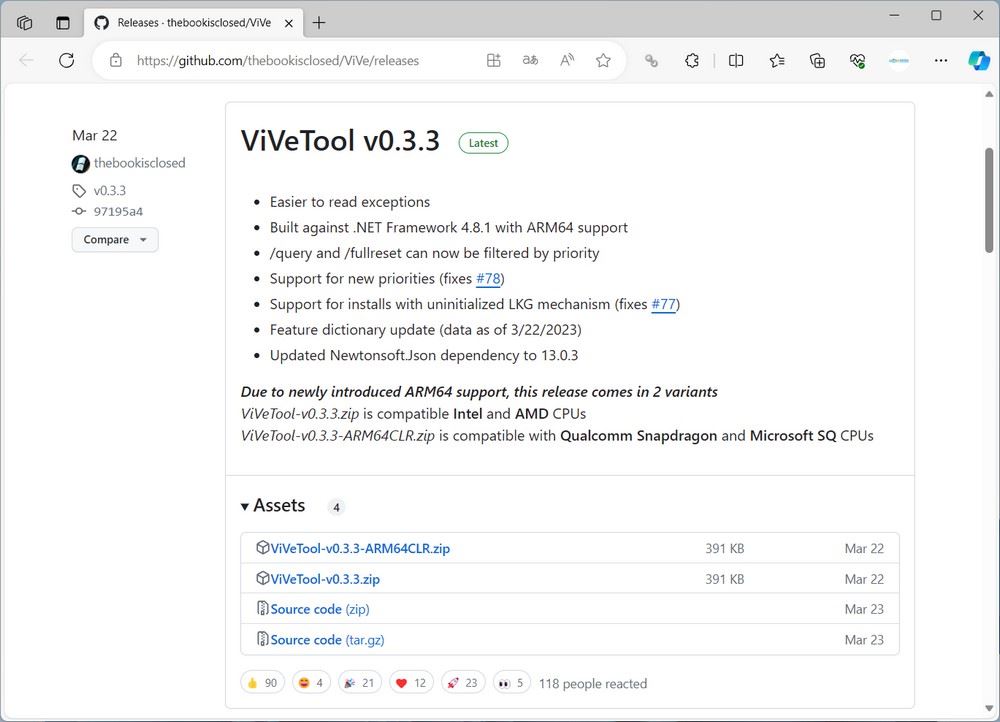Start Read aloud from address bar
Viewport: 1000px width, 722px height.
pos(566,61)
